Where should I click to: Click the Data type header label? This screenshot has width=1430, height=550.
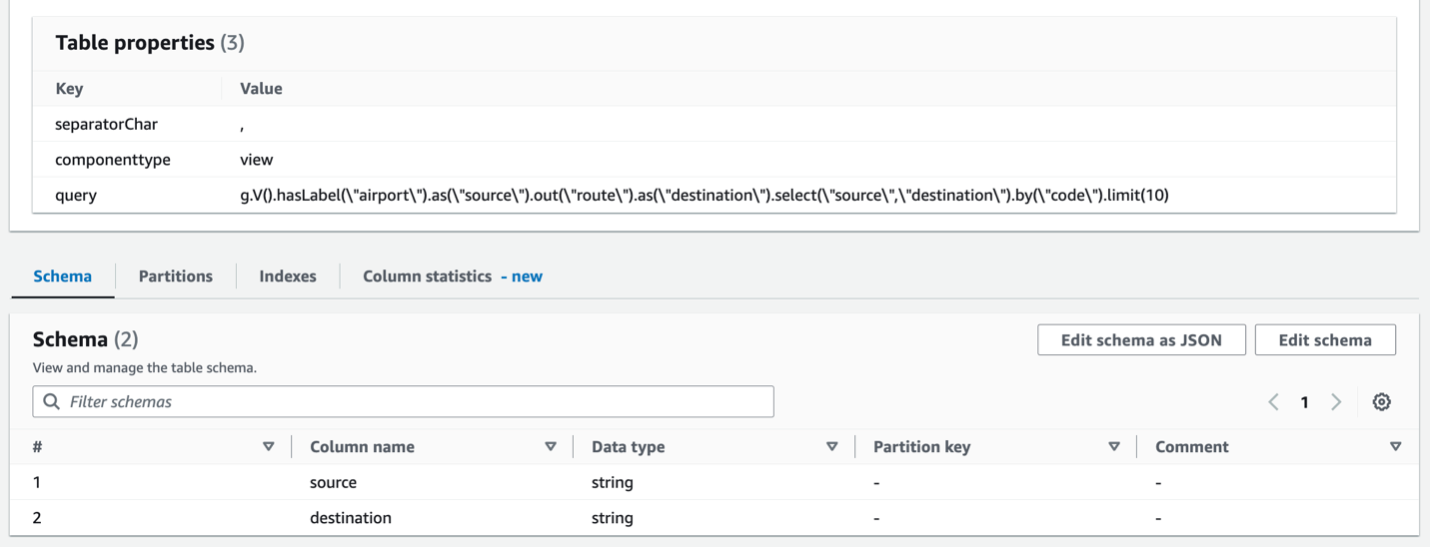click(628, 447)
